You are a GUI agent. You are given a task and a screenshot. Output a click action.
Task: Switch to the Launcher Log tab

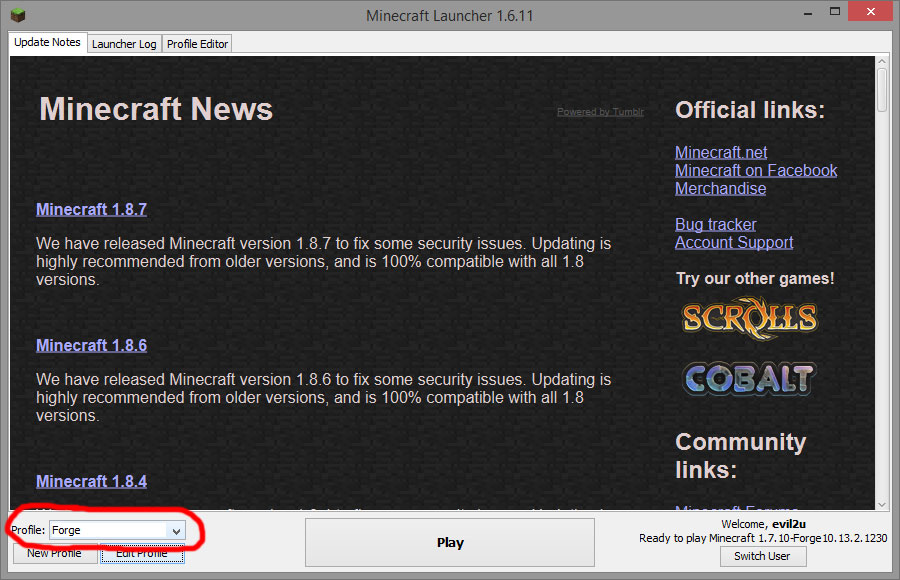click(124, 44)
